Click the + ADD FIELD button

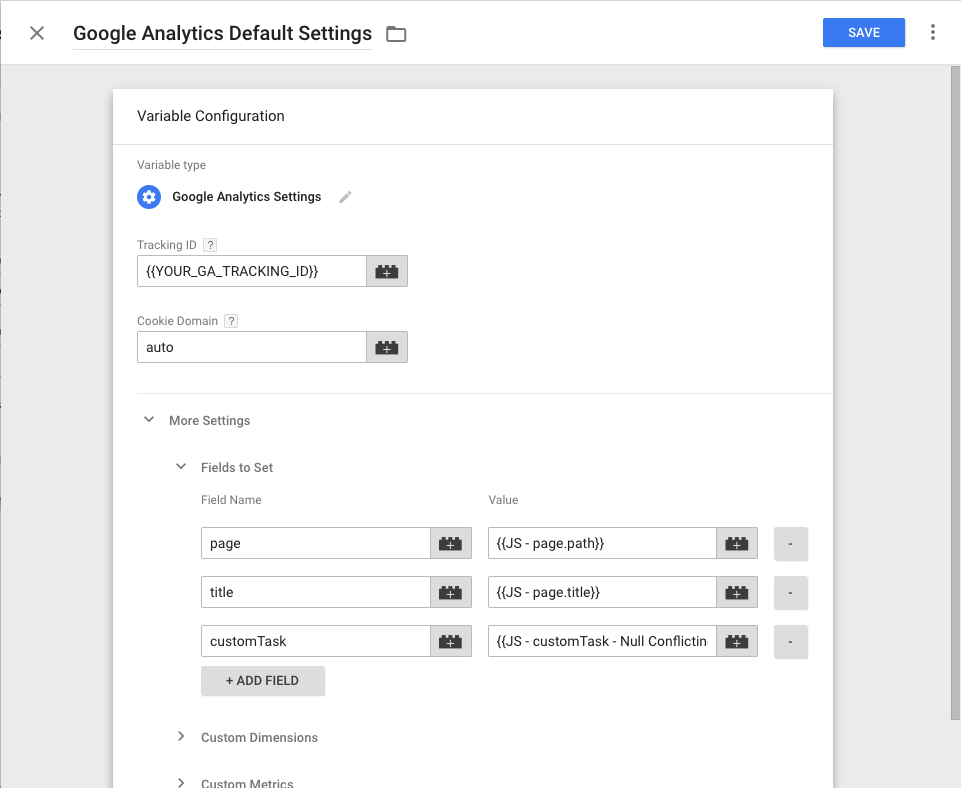coord(263,680)
